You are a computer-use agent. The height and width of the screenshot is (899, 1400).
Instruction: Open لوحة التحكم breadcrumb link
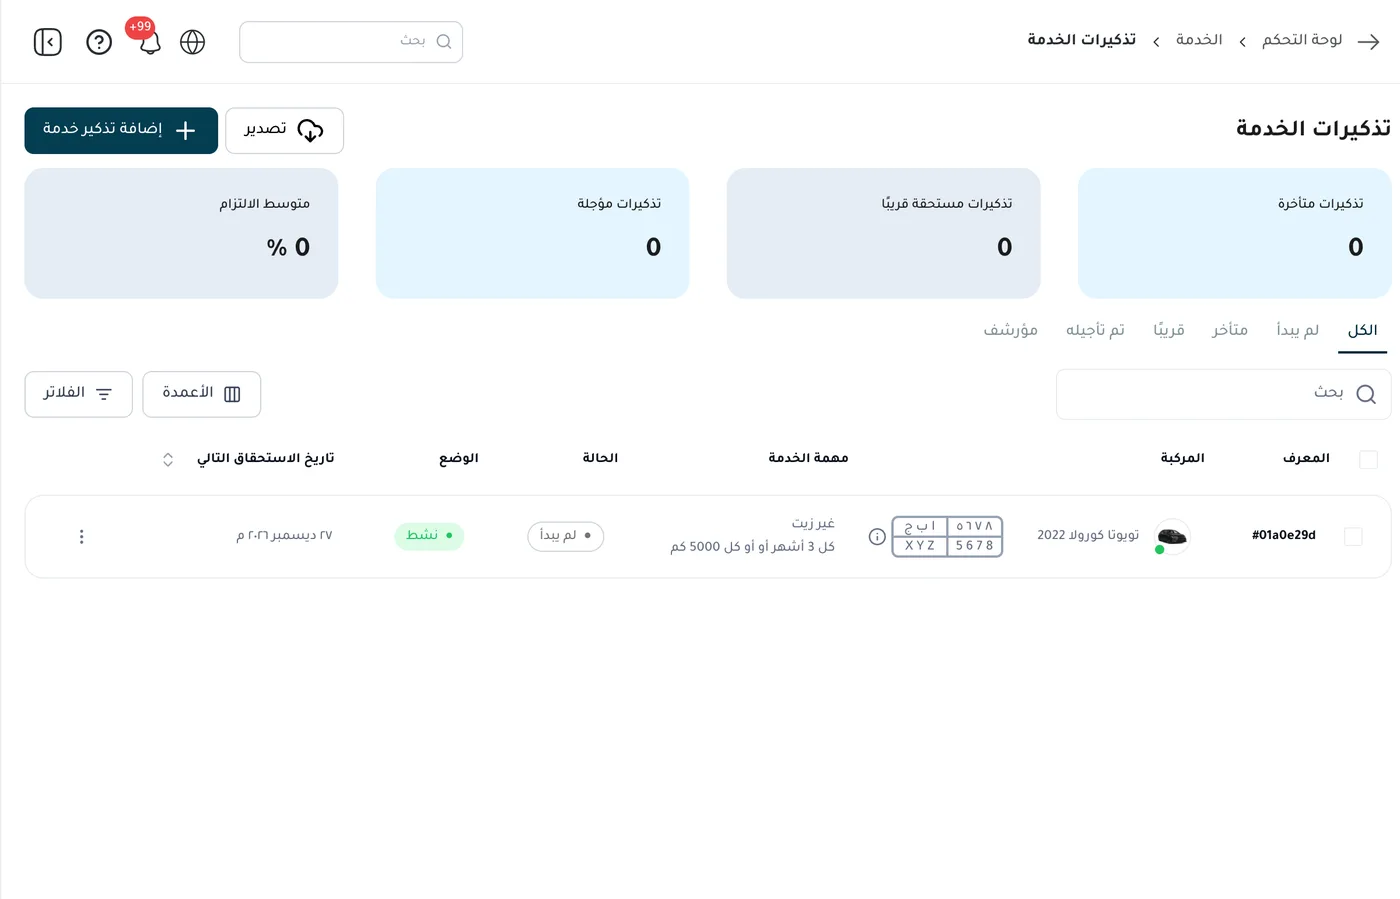click(1302, 40)
